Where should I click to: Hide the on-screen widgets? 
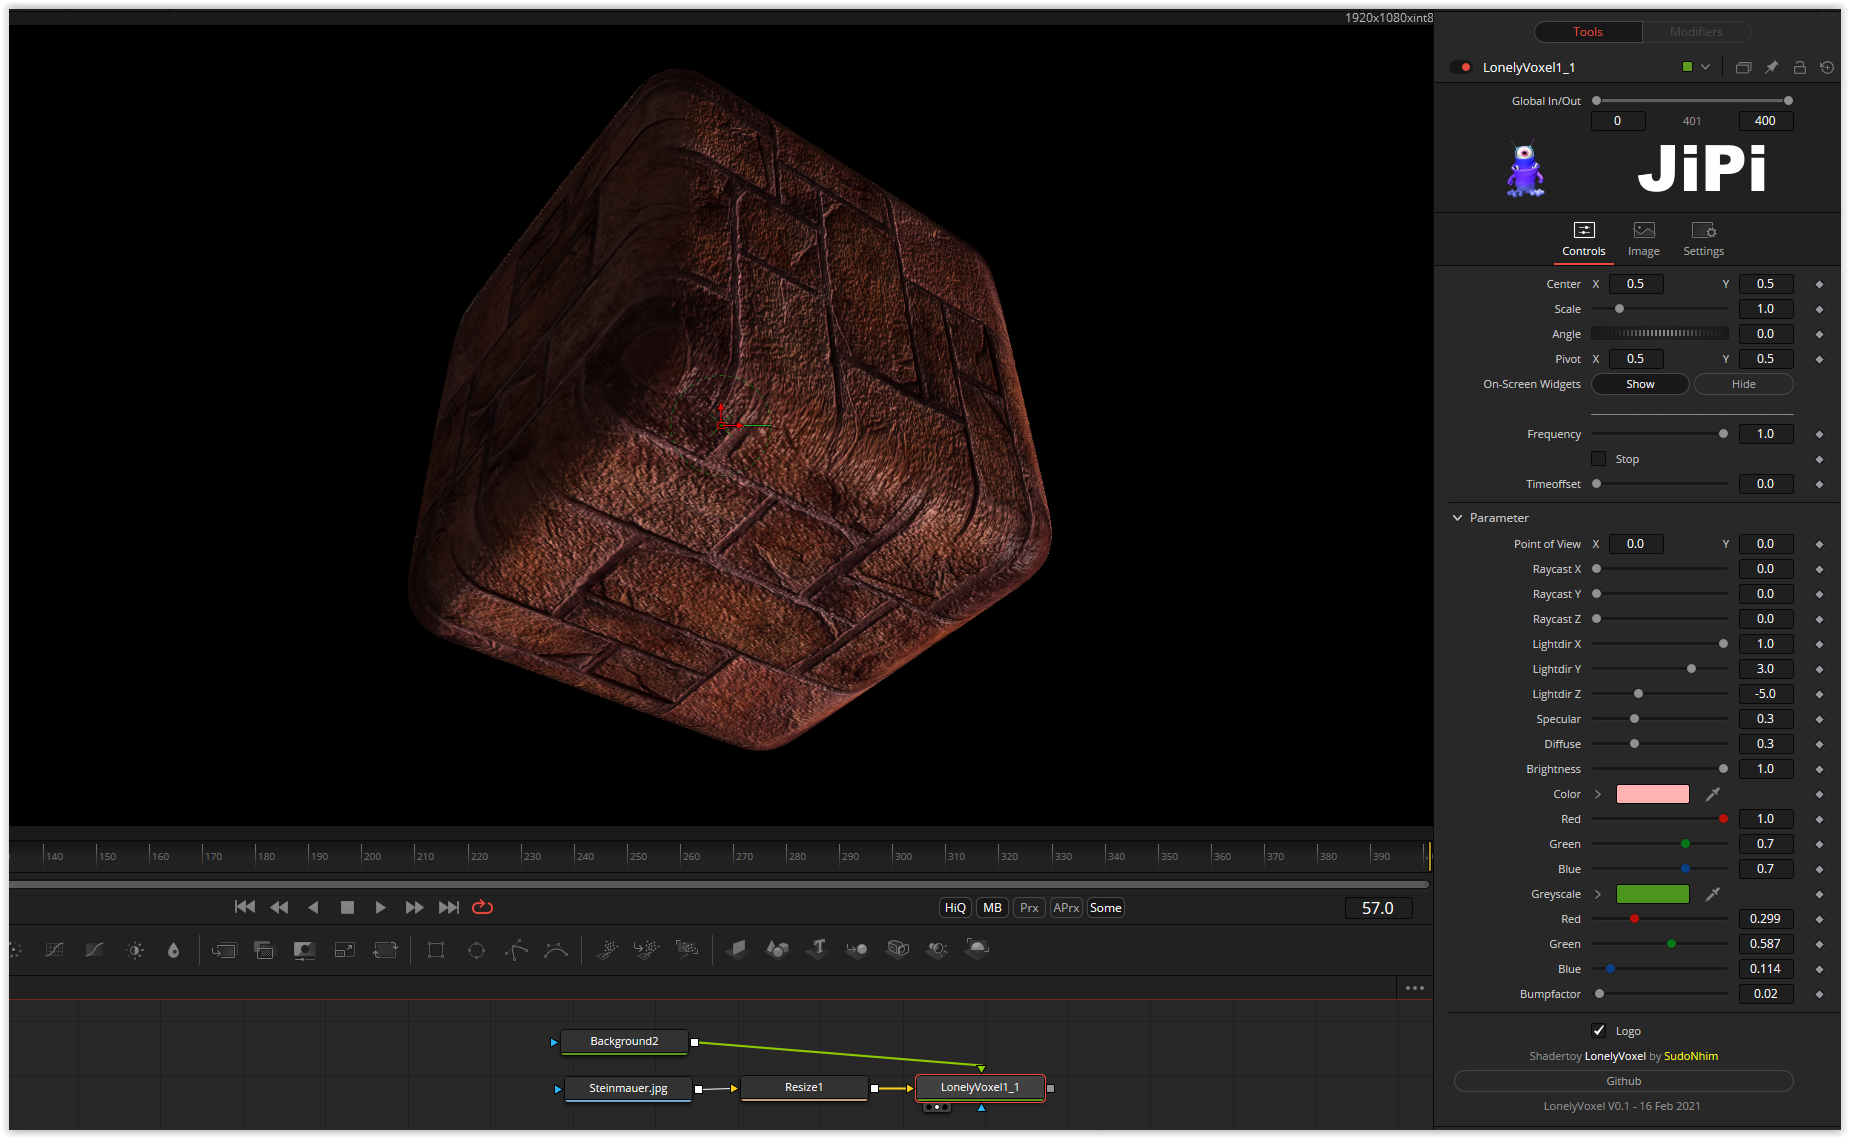(1743, 384)
